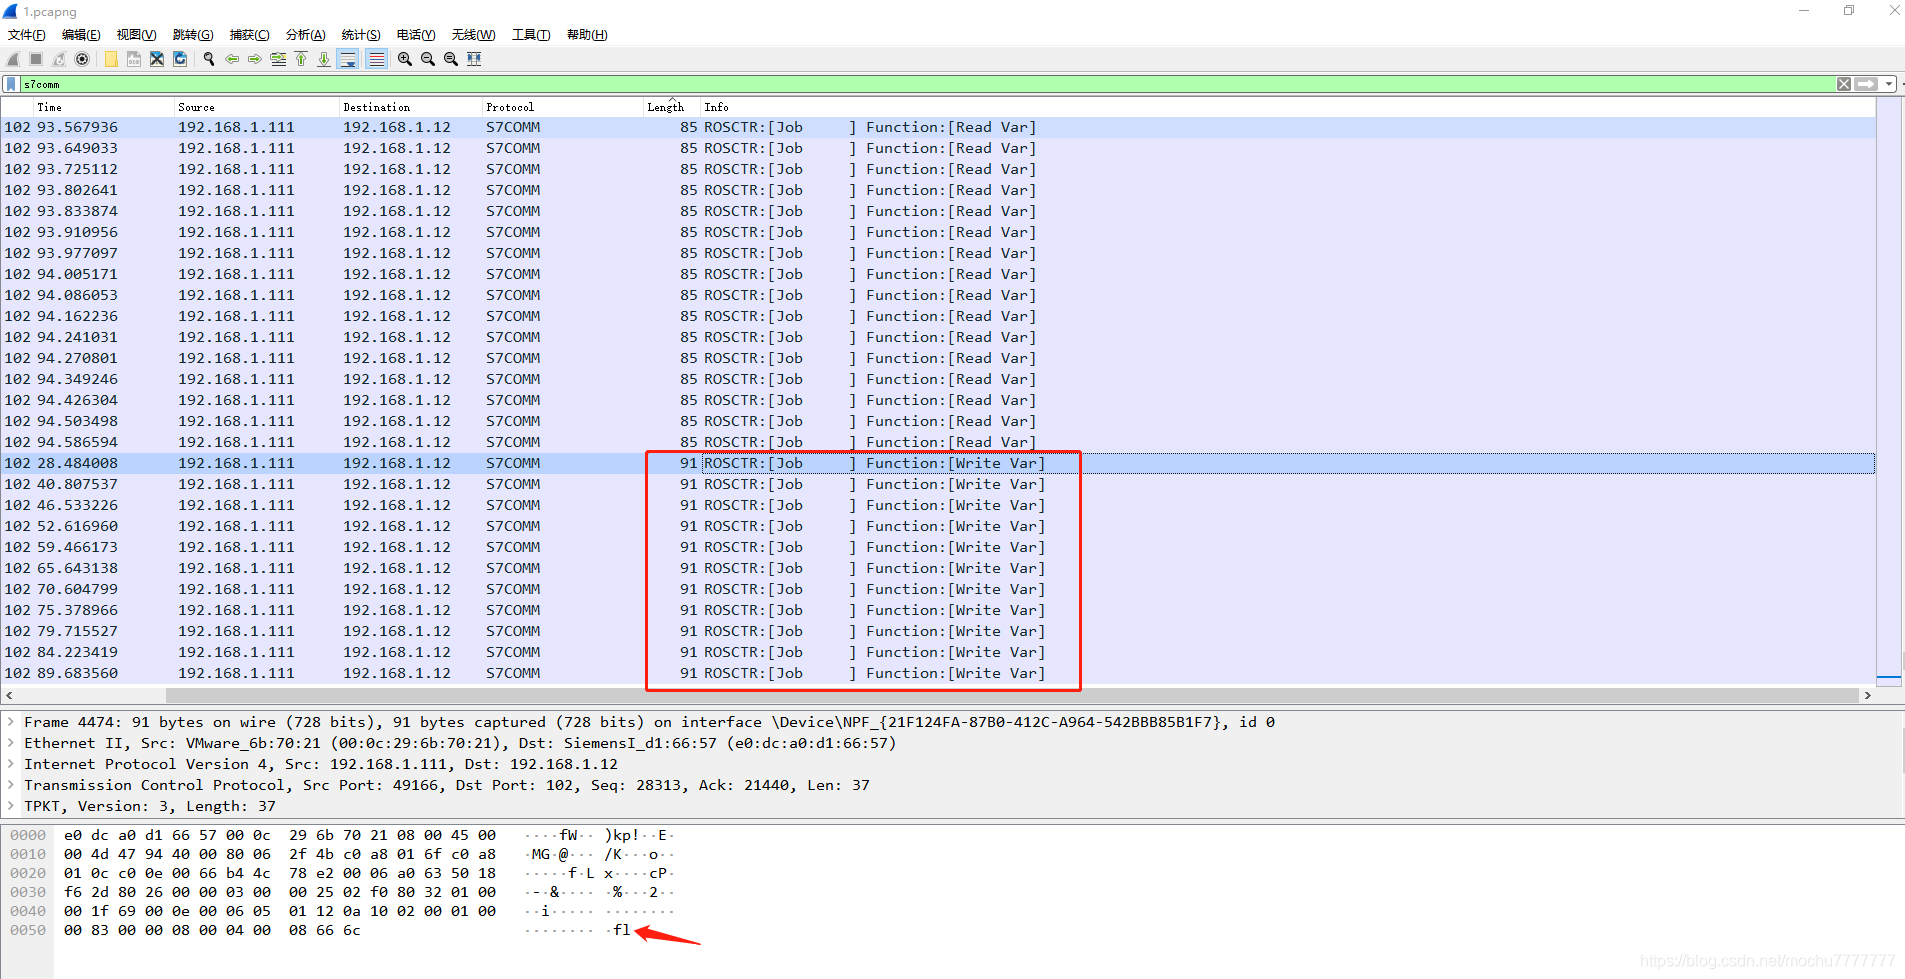The image size is (1905, 979).
Task: Open the 电话(Y) menu
Action: (x=416, y=35)
